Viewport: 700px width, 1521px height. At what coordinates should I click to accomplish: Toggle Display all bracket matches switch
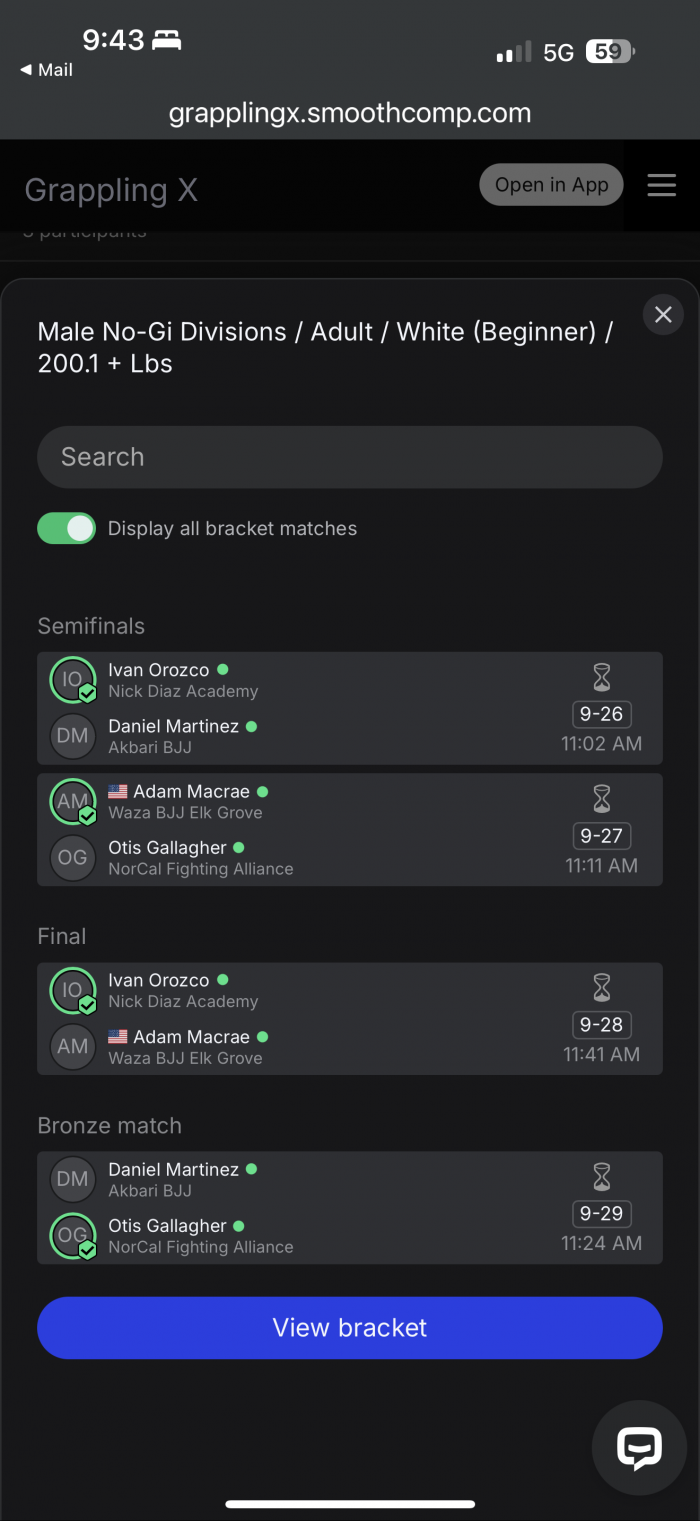[x=67, y=528]
